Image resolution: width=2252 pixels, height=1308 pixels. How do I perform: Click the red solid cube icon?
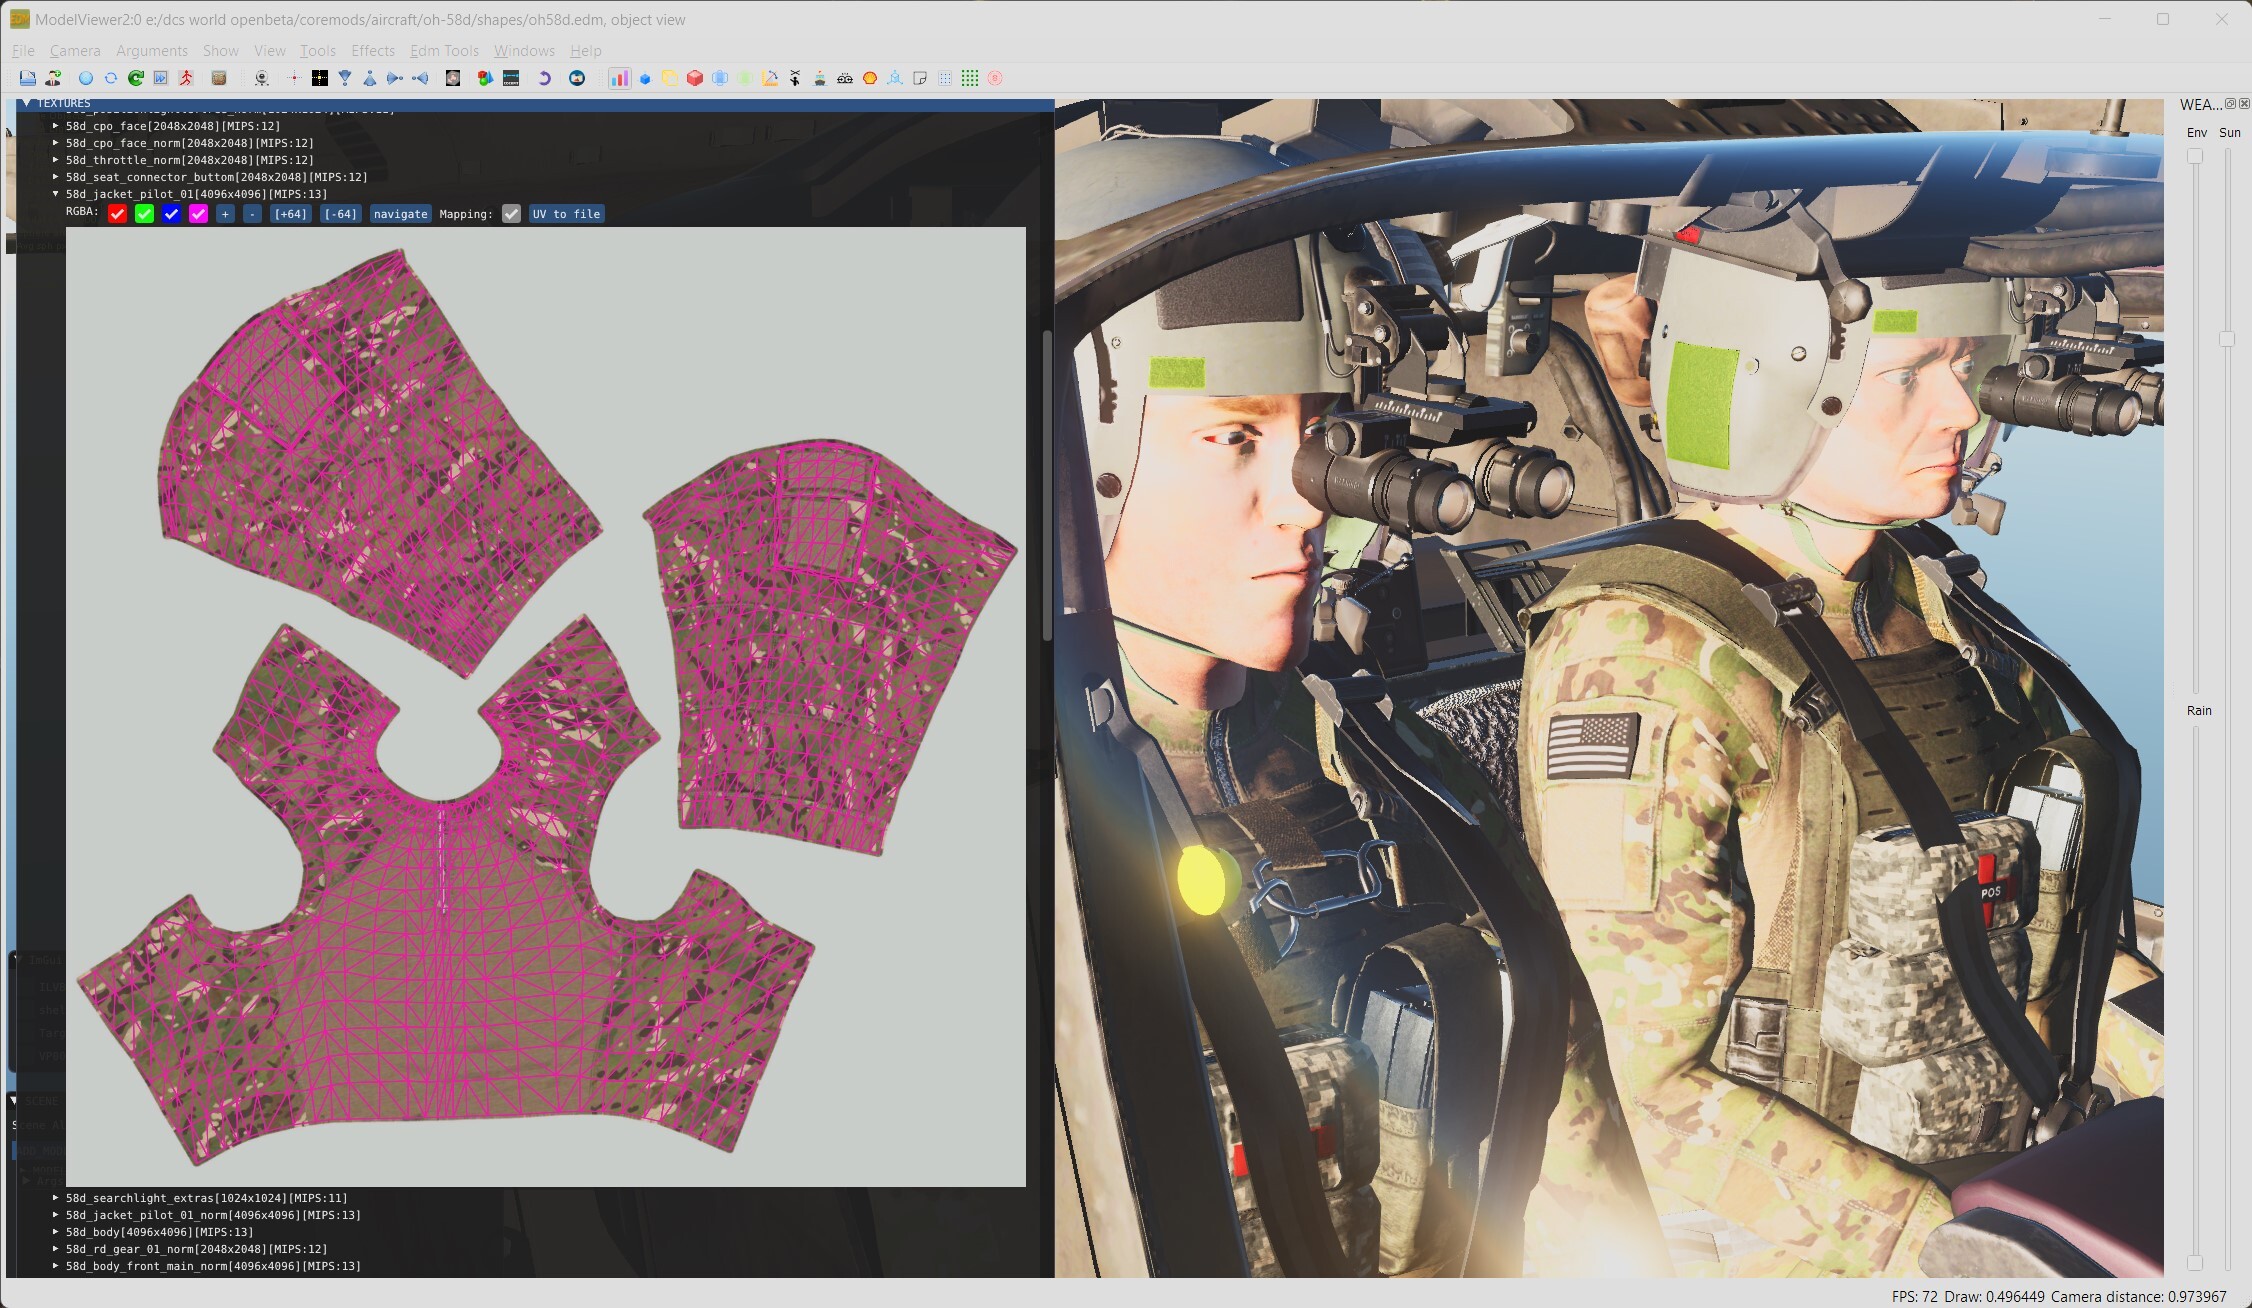point(695,78)
